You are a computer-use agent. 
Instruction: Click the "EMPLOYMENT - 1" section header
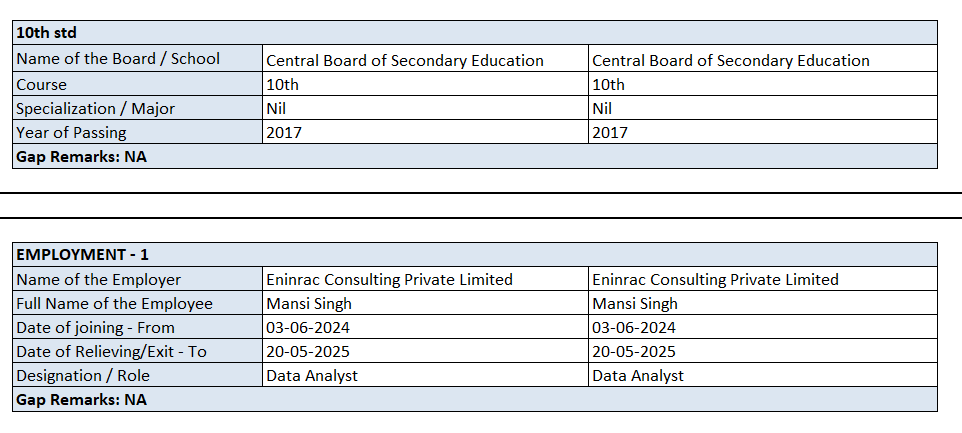pos(83,255)
